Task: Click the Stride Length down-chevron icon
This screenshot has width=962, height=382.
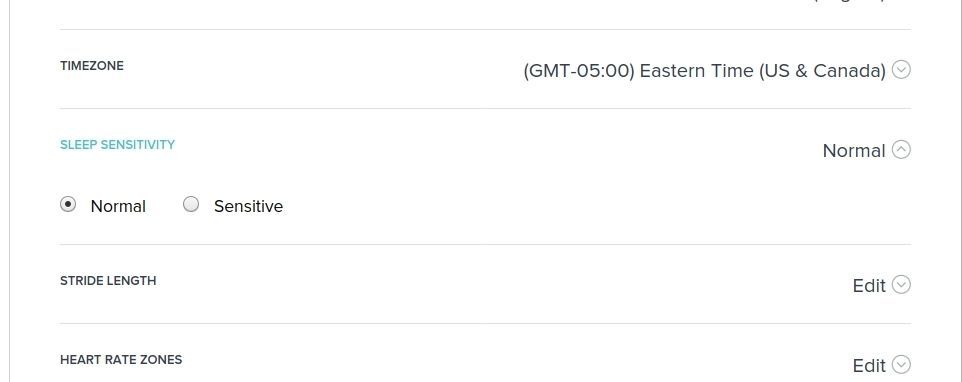Action: [901, 285]
